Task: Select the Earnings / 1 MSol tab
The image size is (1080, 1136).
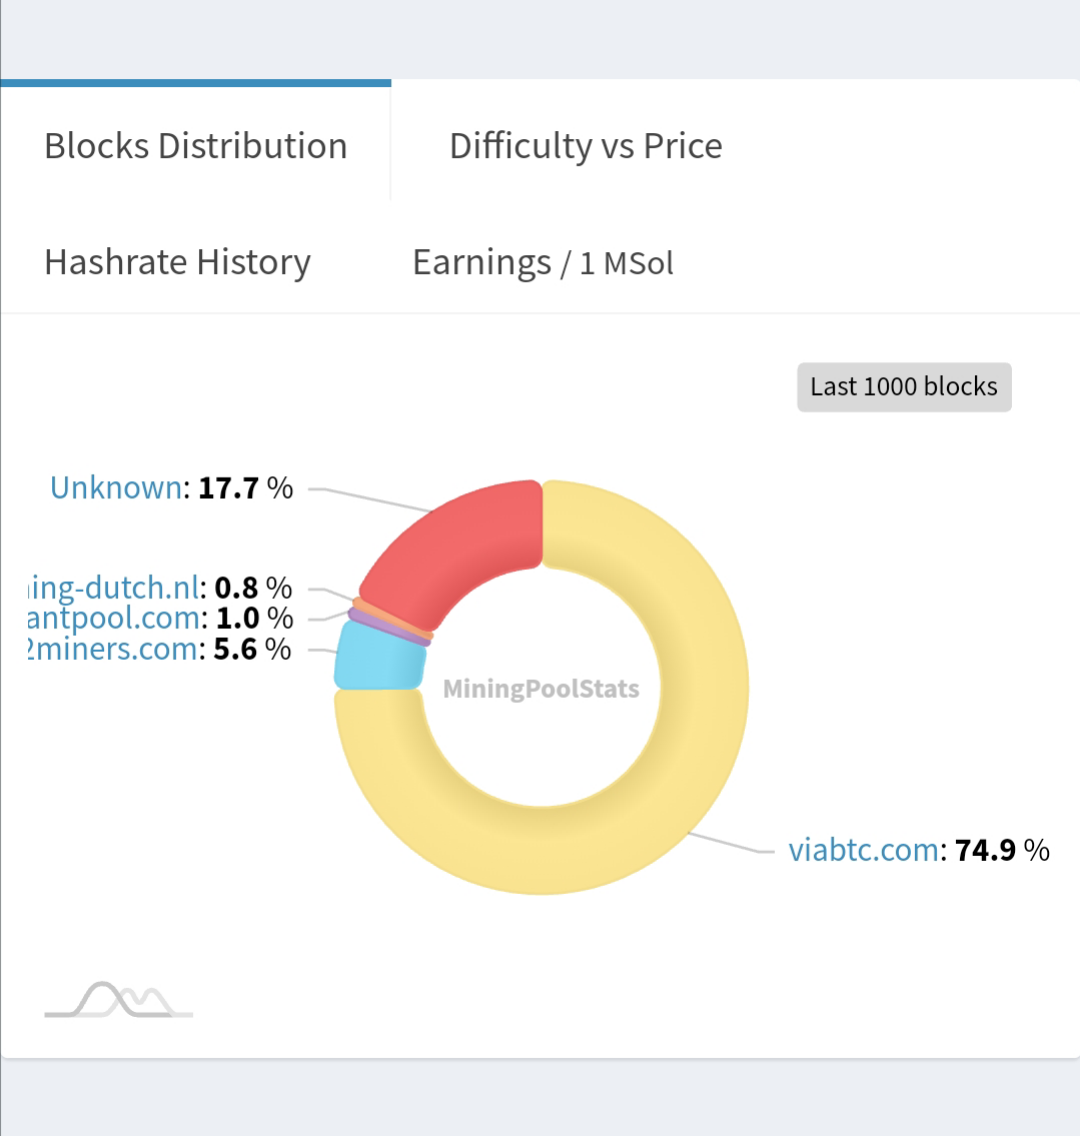Action: pyautogui.click(x=542, y=263)
